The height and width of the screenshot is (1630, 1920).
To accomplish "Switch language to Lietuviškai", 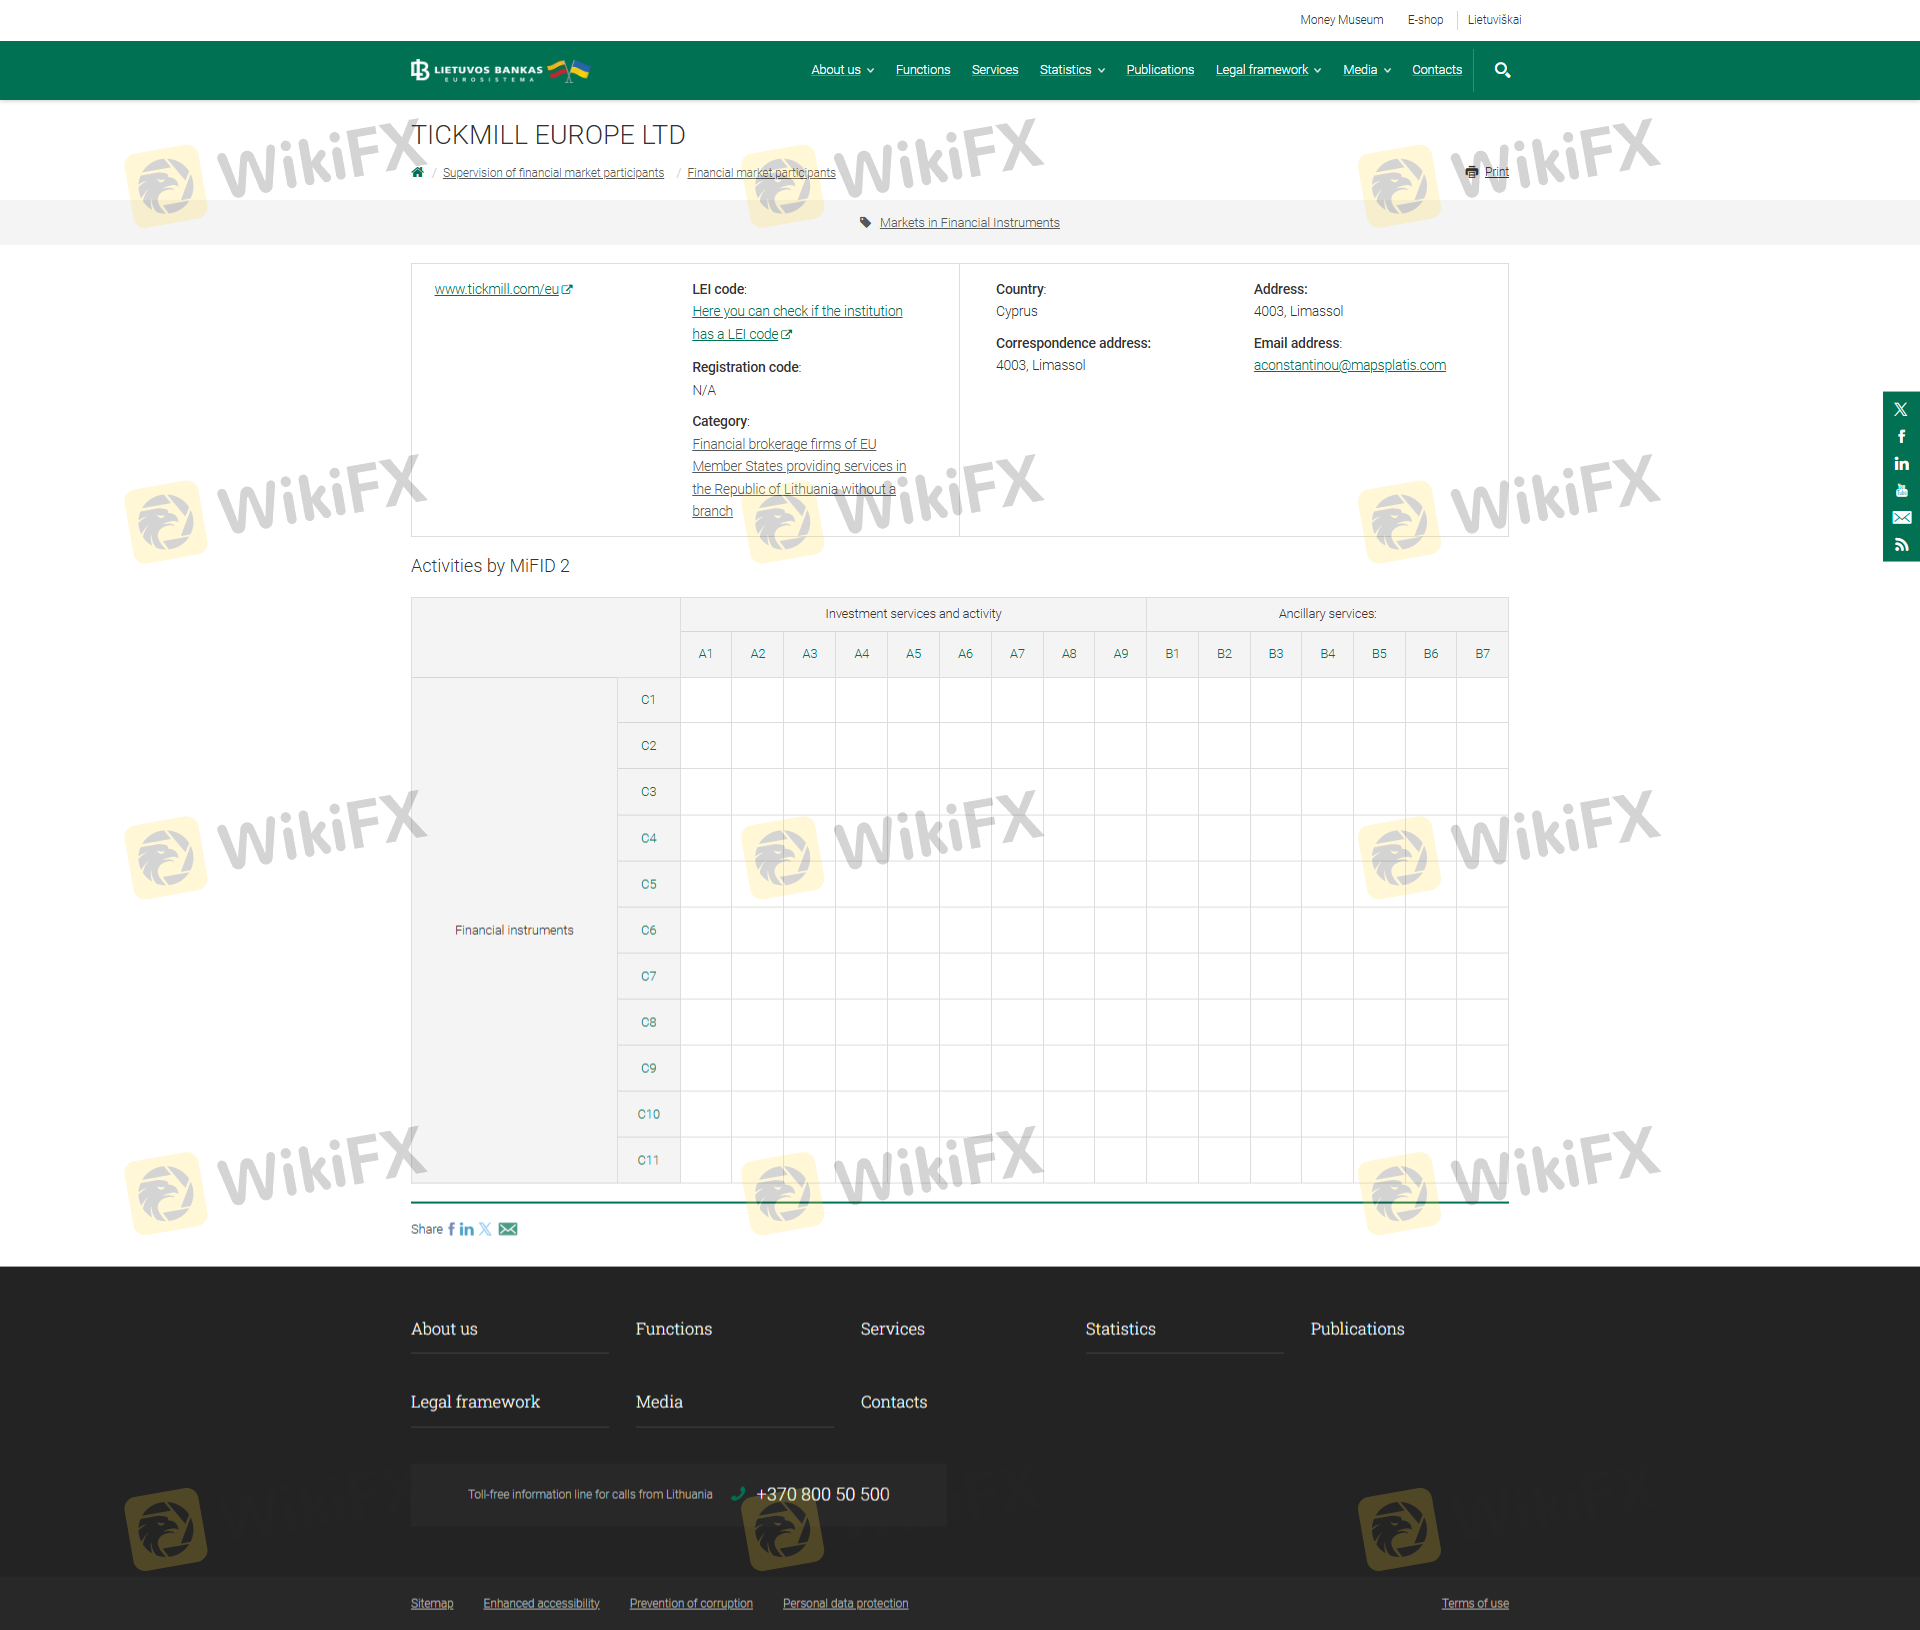I will click(1494, 20).
